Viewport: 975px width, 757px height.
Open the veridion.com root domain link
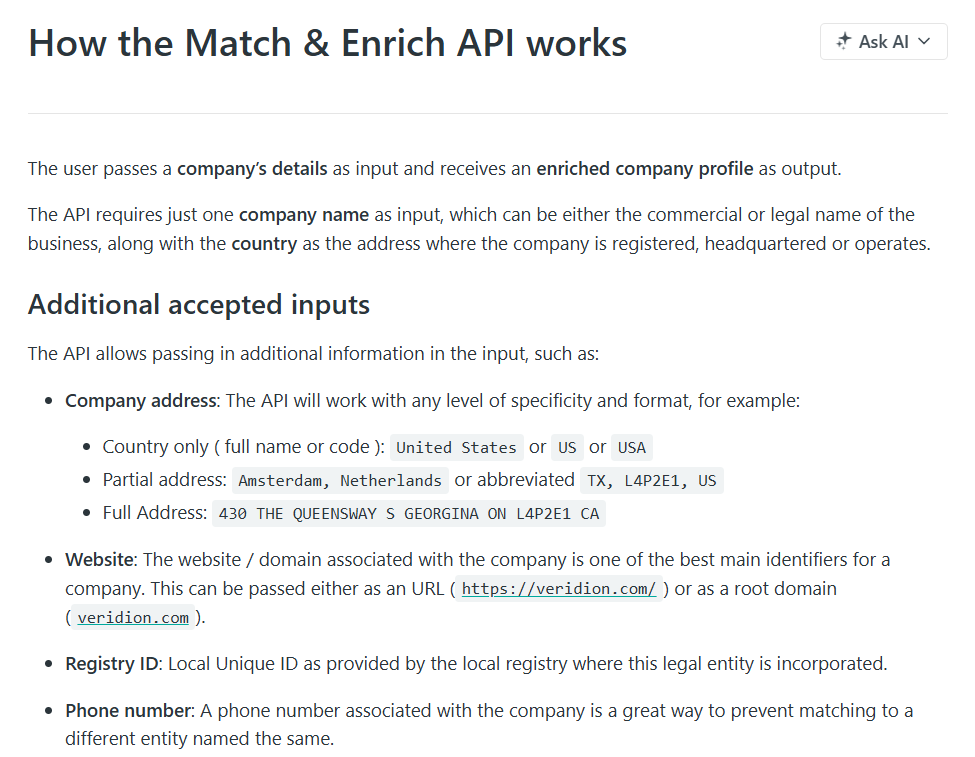tap(132, 617)
